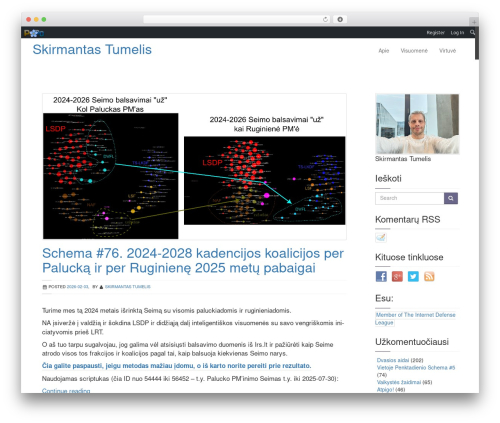Open the Facebook profile icon
Image resolution: width=500 pixels, height=423 pixels.
[x=381, y=276]
